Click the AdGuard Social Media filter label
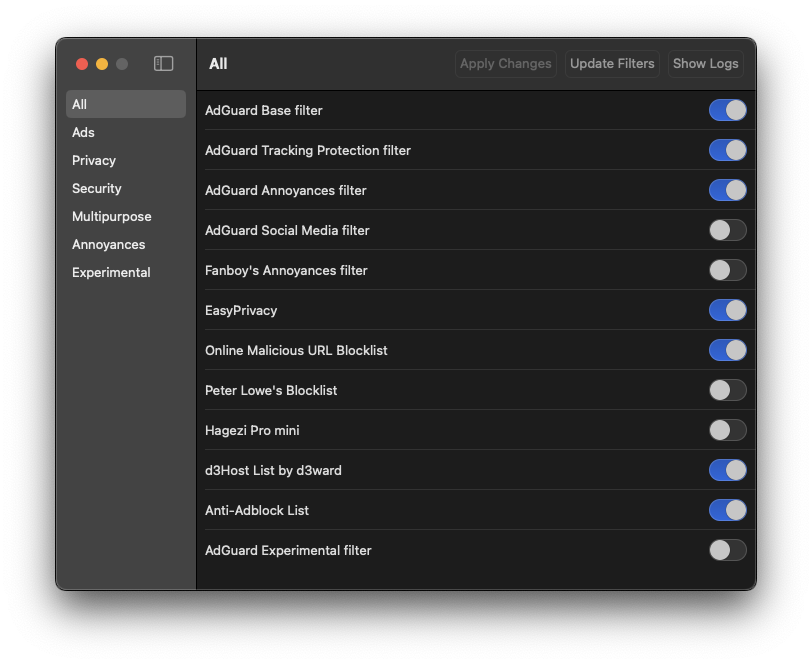 287,230
